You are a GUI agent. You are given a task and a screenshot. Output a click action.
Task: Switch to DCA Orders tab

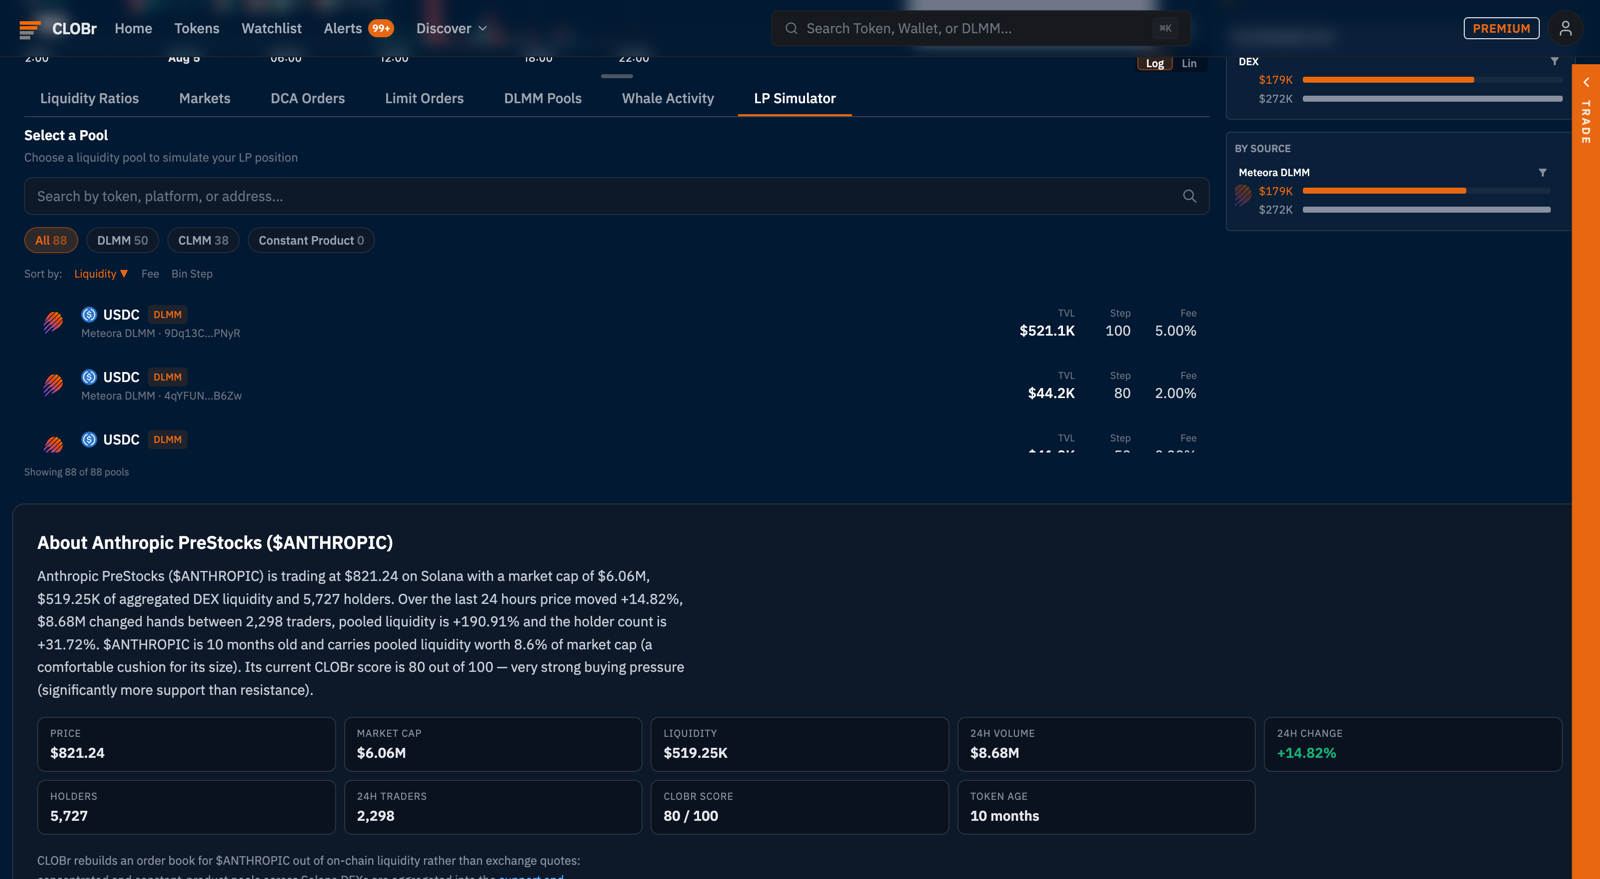308,98
